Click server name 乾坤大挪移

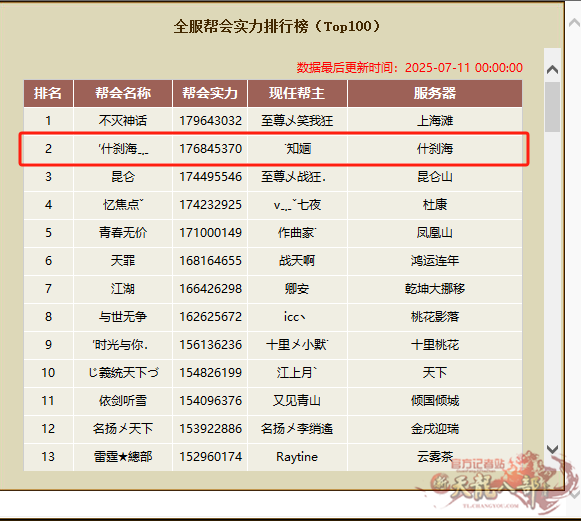click(x=435, y=289)
